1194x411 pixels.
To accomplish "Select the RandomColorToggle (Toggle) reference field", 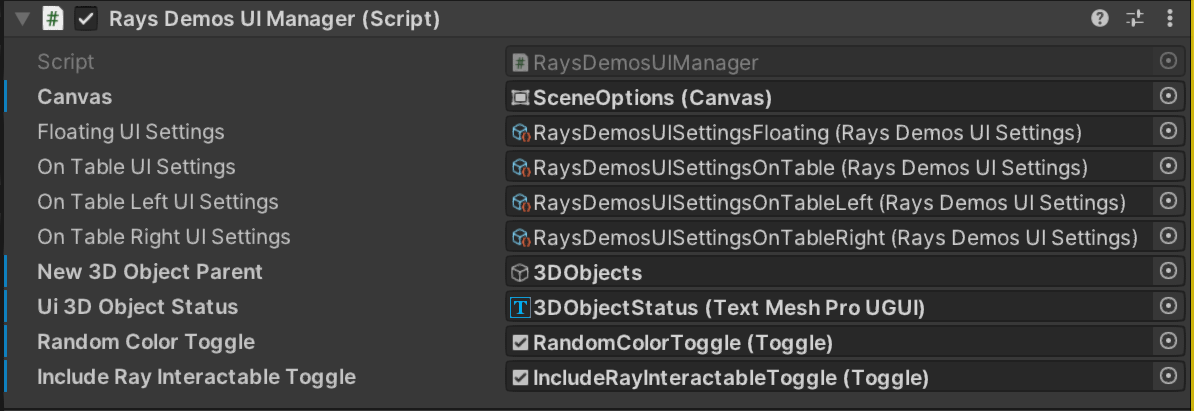I will tap(829, 342).
